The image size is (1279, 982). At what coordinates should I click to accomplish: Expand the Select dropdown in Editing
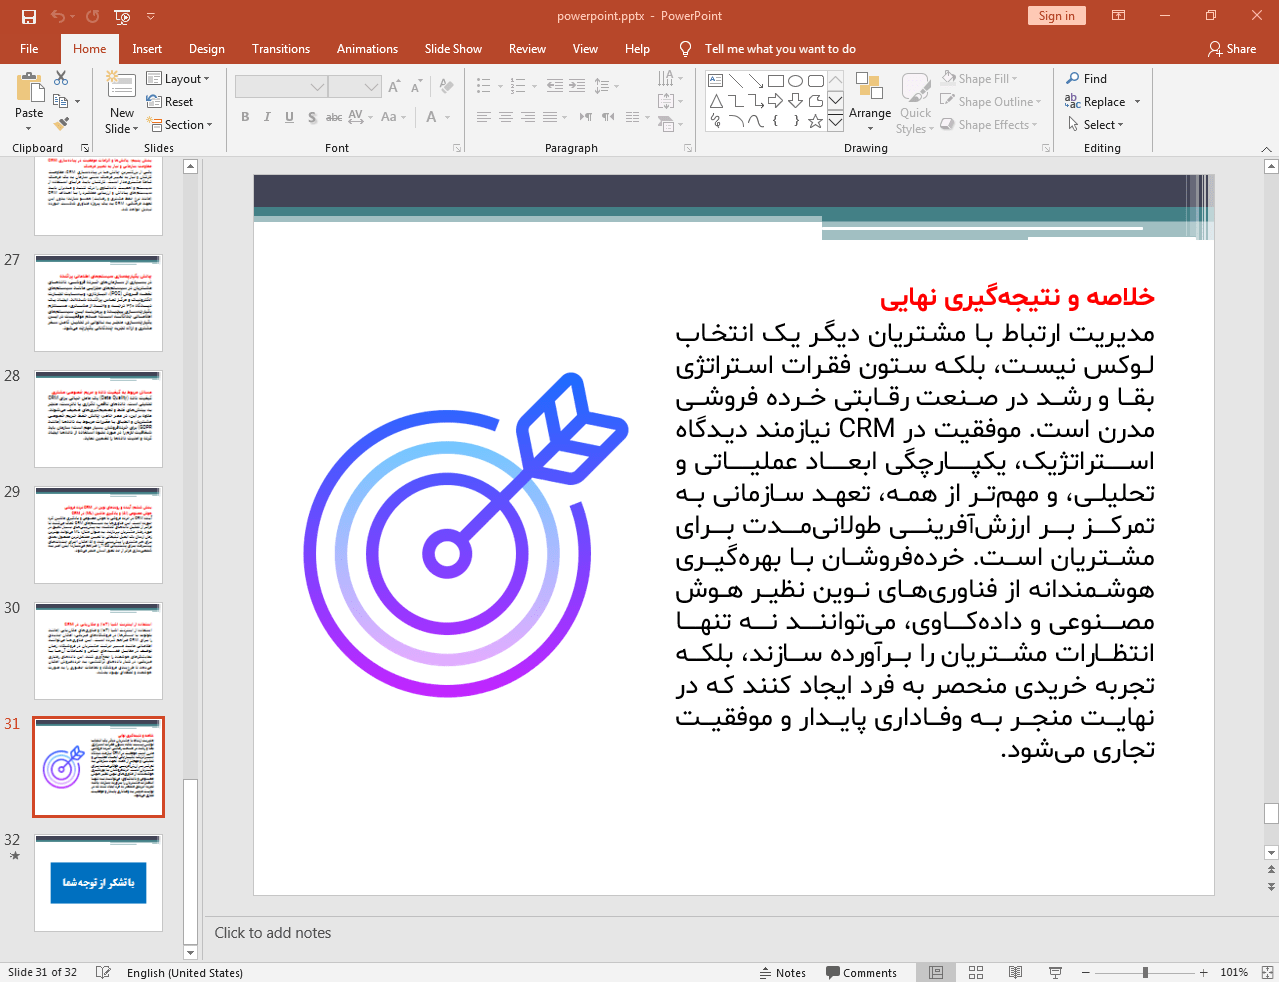click(1096, 125)
